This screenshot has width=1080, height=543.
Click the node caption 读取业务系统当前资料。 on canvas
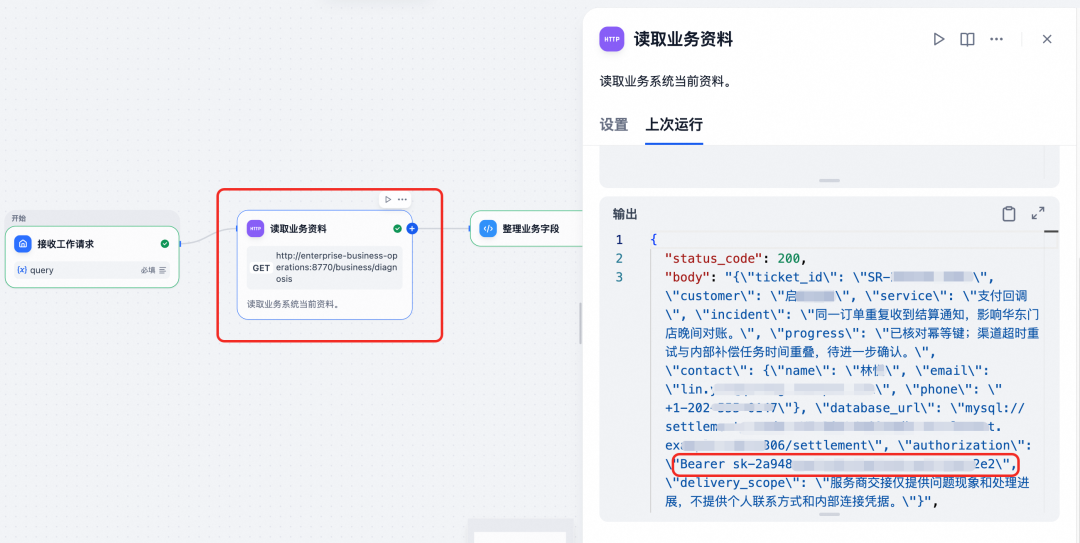293,303
